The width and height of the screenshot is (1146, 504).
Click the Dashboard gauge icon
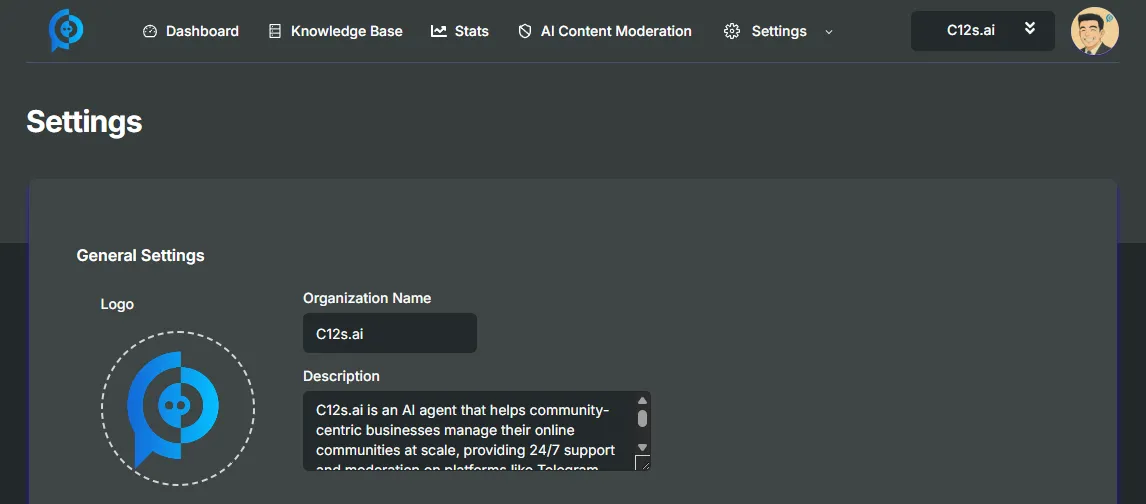(x=150, y=31)
